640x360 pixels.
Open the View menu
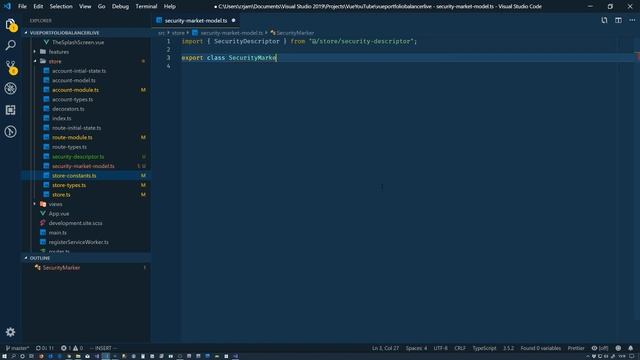[x=85, y=7]
